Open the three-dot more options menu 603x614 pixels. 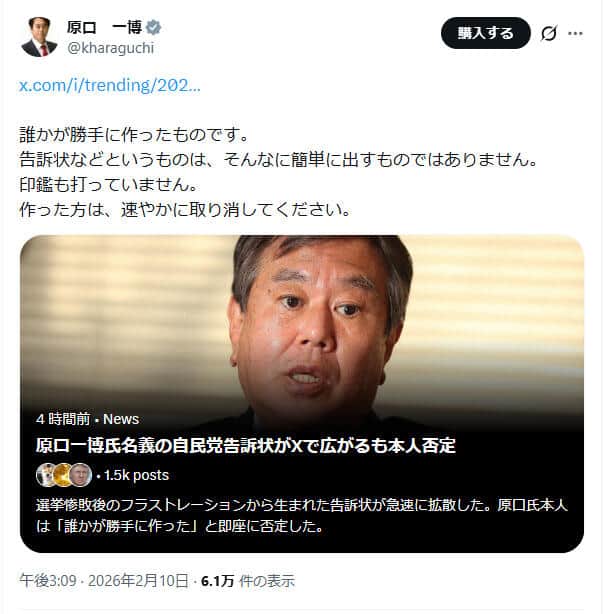(x=575, y=34)
